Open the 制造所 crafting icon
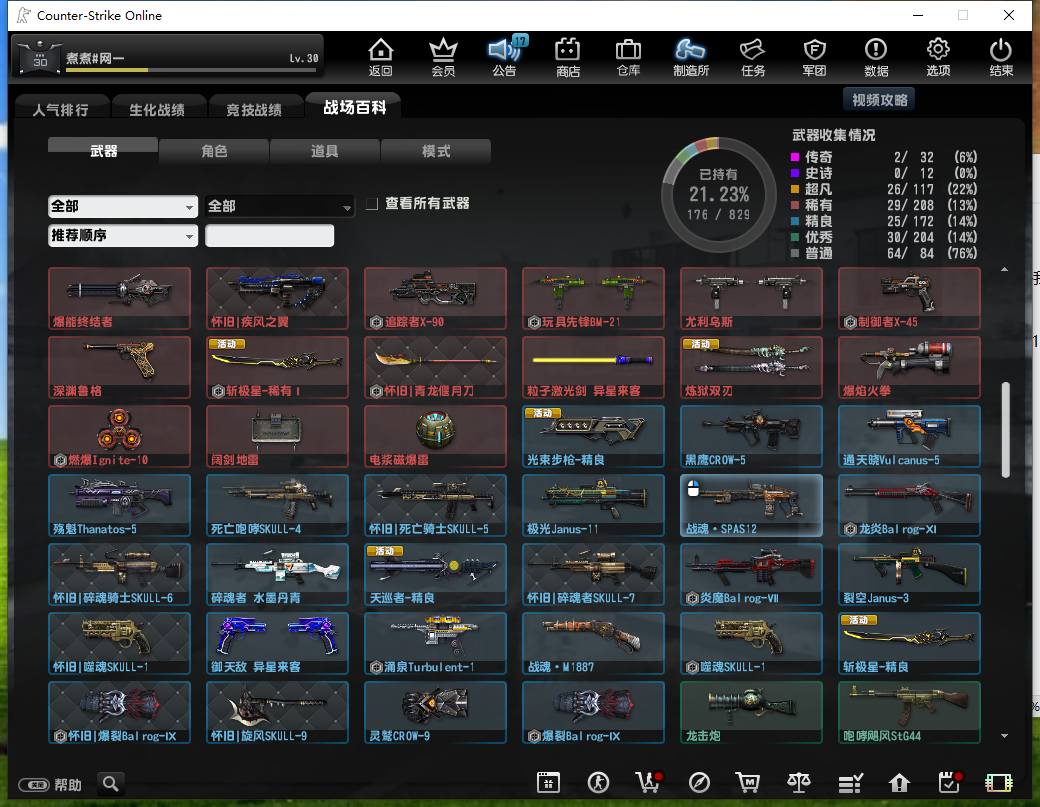Viewport: 1040px width, 807px height. point(690,57)
